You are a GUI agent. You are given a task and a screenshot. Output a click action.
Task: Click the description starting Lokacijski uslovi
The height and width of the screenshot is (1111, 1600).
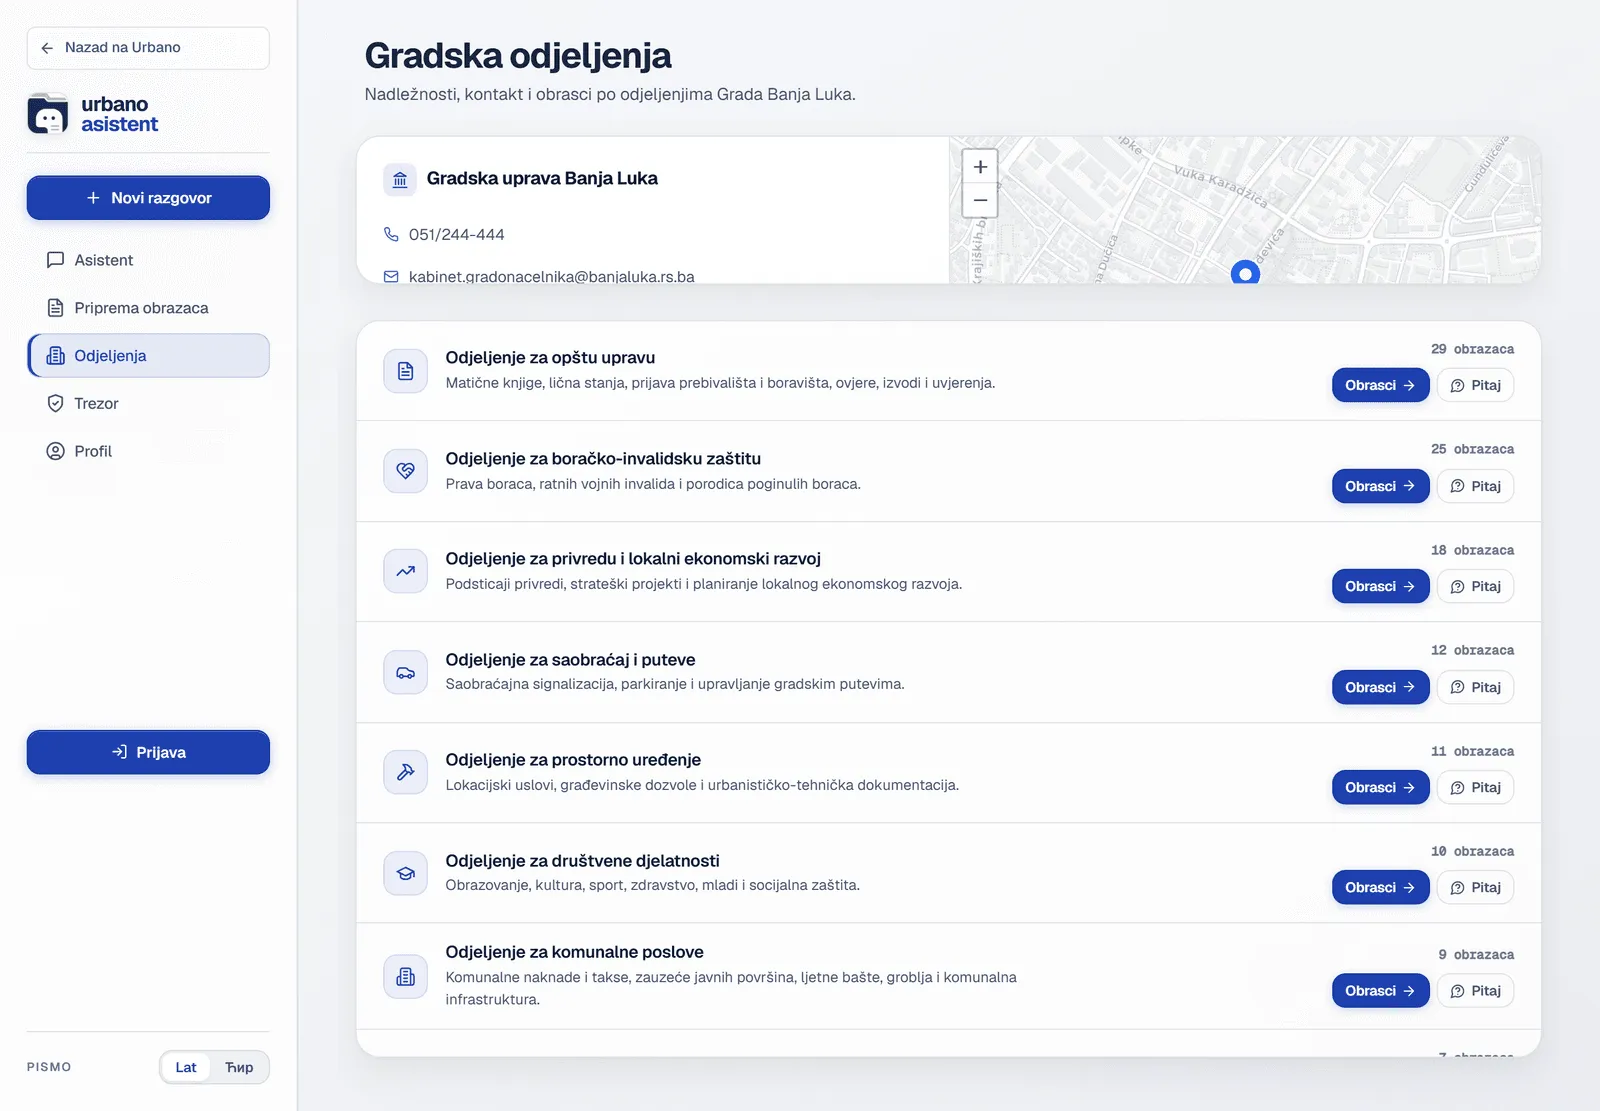pyautogui.click(x=702, y=785)
